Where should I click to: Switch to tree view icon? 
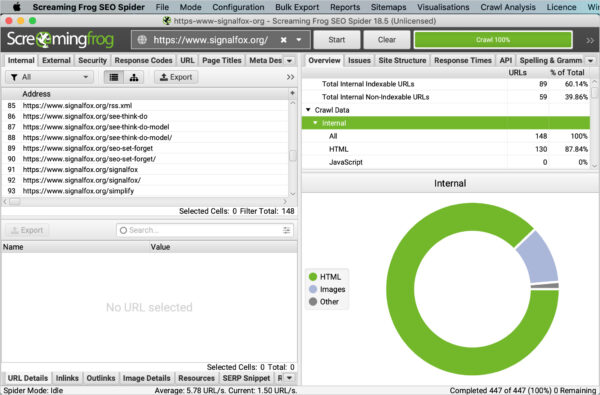(134, 77)
